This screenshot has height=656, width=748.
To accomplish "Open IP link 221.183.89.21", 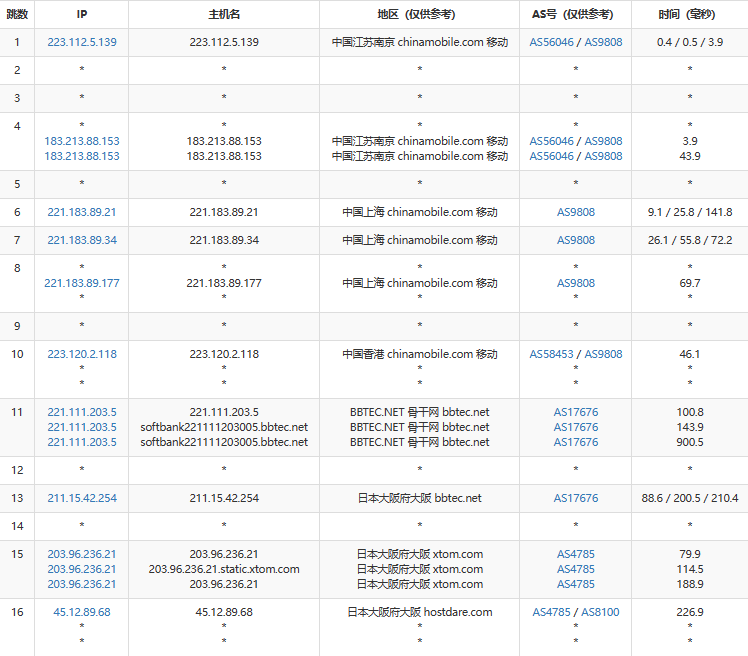I will point(82,212).
